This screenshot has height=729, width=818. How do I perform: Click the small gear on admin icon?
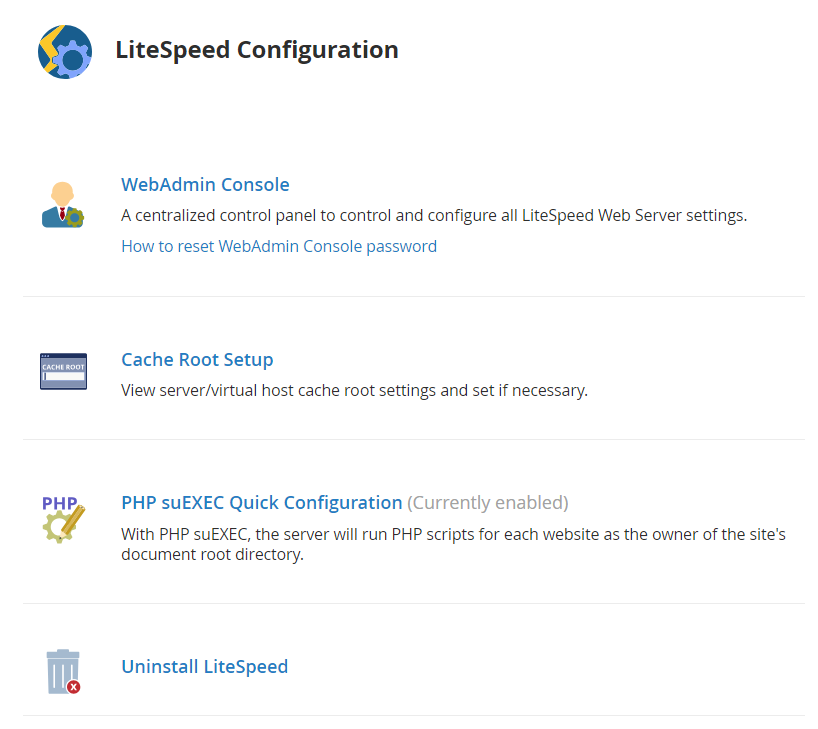click(75, 218)
